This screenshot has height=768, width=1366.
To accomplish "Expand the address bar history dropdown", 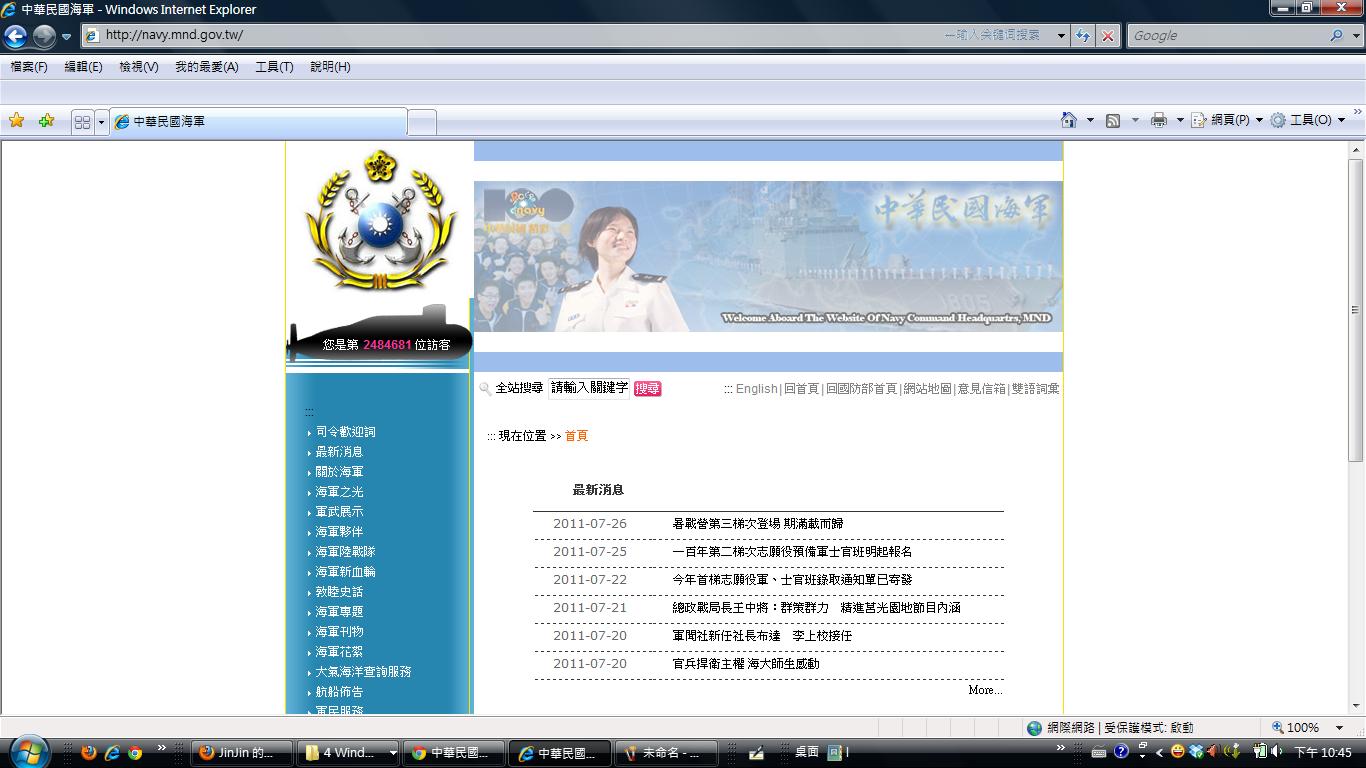I will click(x=1061, y=35).
